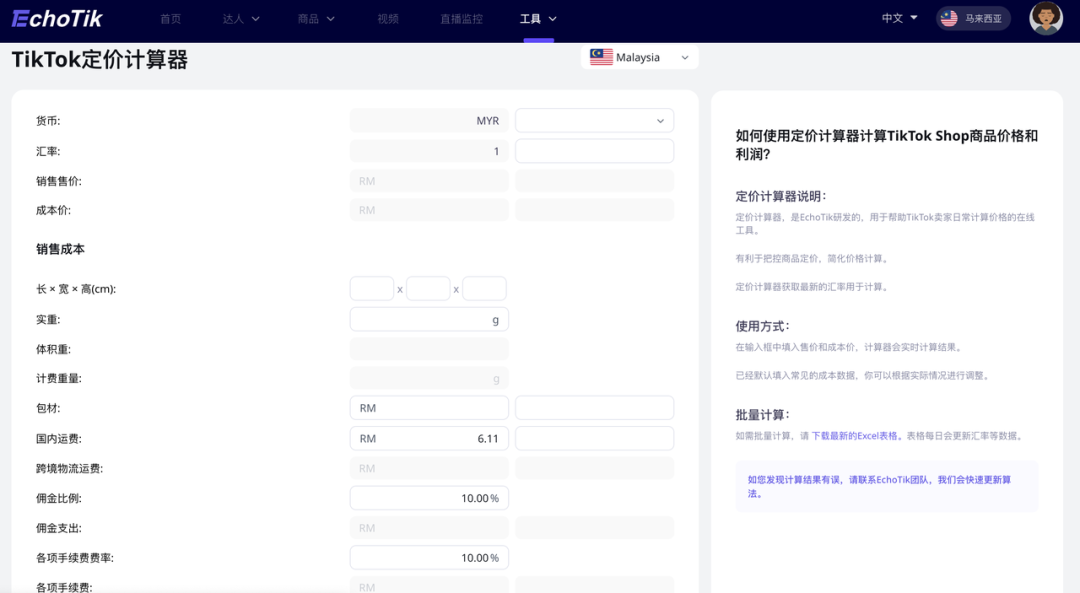The width and height of the screenshot is (1080, 593).
Task: Click the 国内运费 secondary currency field
Action: (x=594, y=438)
